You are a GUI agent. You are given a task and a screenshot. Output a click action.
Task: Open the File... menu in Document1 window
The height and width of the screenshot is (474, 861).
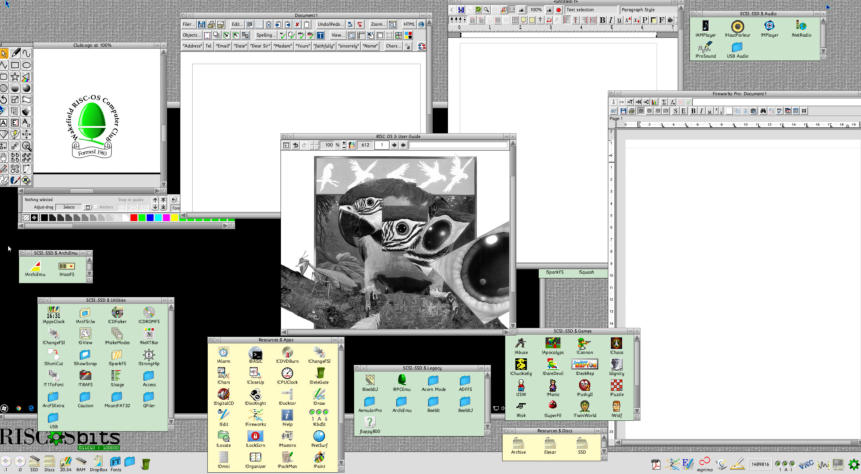pos(188,24)
